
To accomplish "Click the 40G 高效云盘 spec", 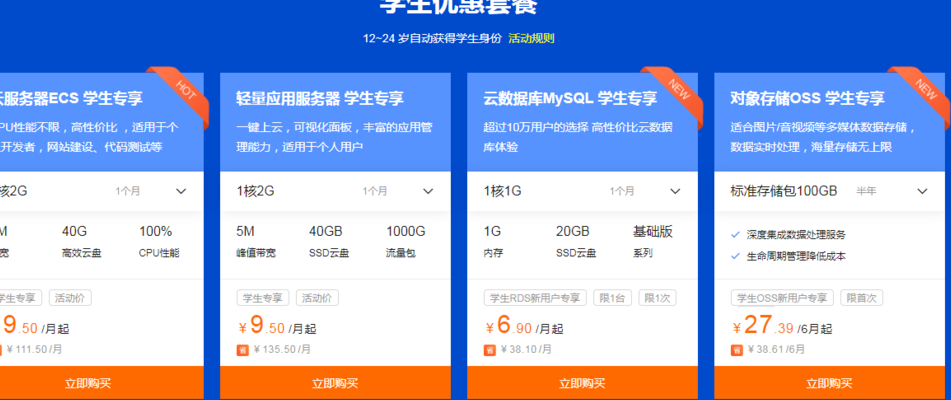I will (x=81, y=242).
